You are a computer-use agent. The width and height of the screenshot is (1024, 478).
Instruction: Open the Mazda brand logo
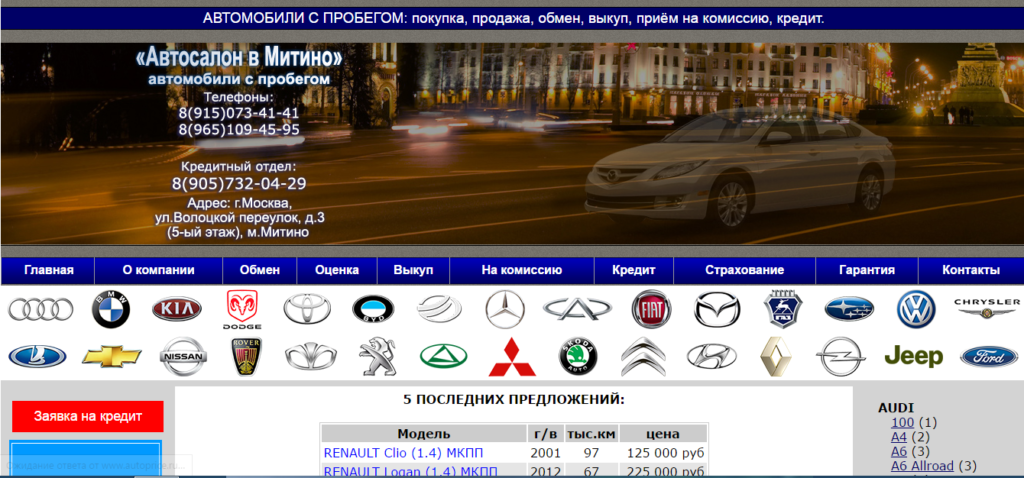pyautogui.click(x=717, y=310)
